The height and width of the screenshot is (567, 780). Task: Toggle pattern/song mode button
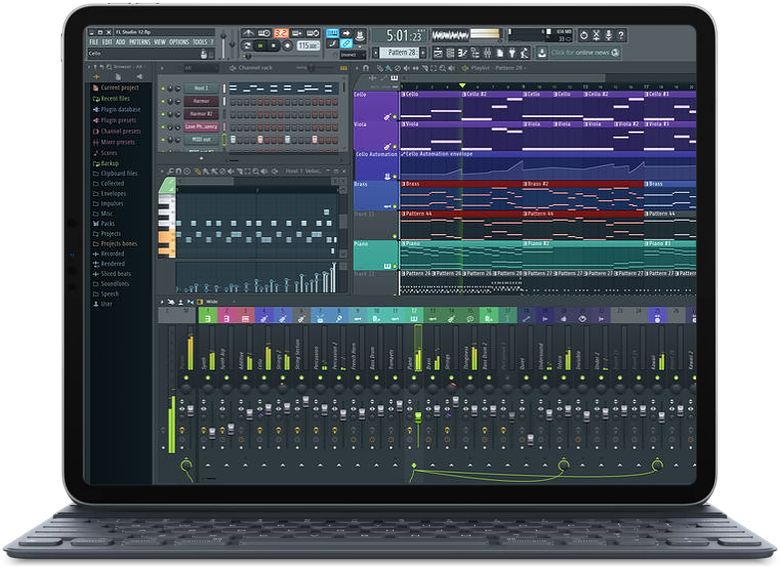[247, 46]
